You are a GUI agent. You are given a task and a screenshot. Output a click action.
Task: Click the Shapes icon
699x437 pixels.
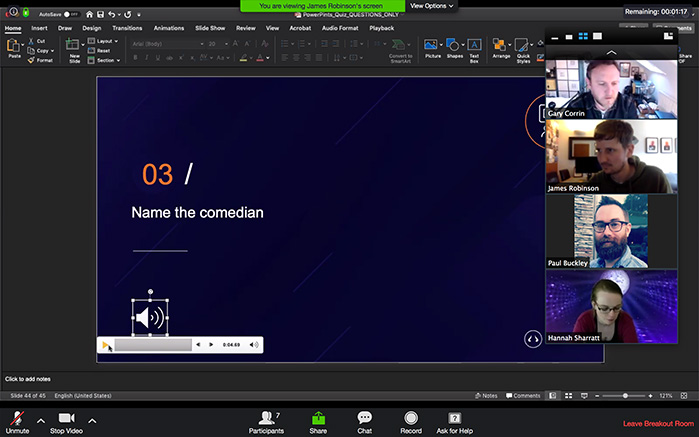(453, 45)
